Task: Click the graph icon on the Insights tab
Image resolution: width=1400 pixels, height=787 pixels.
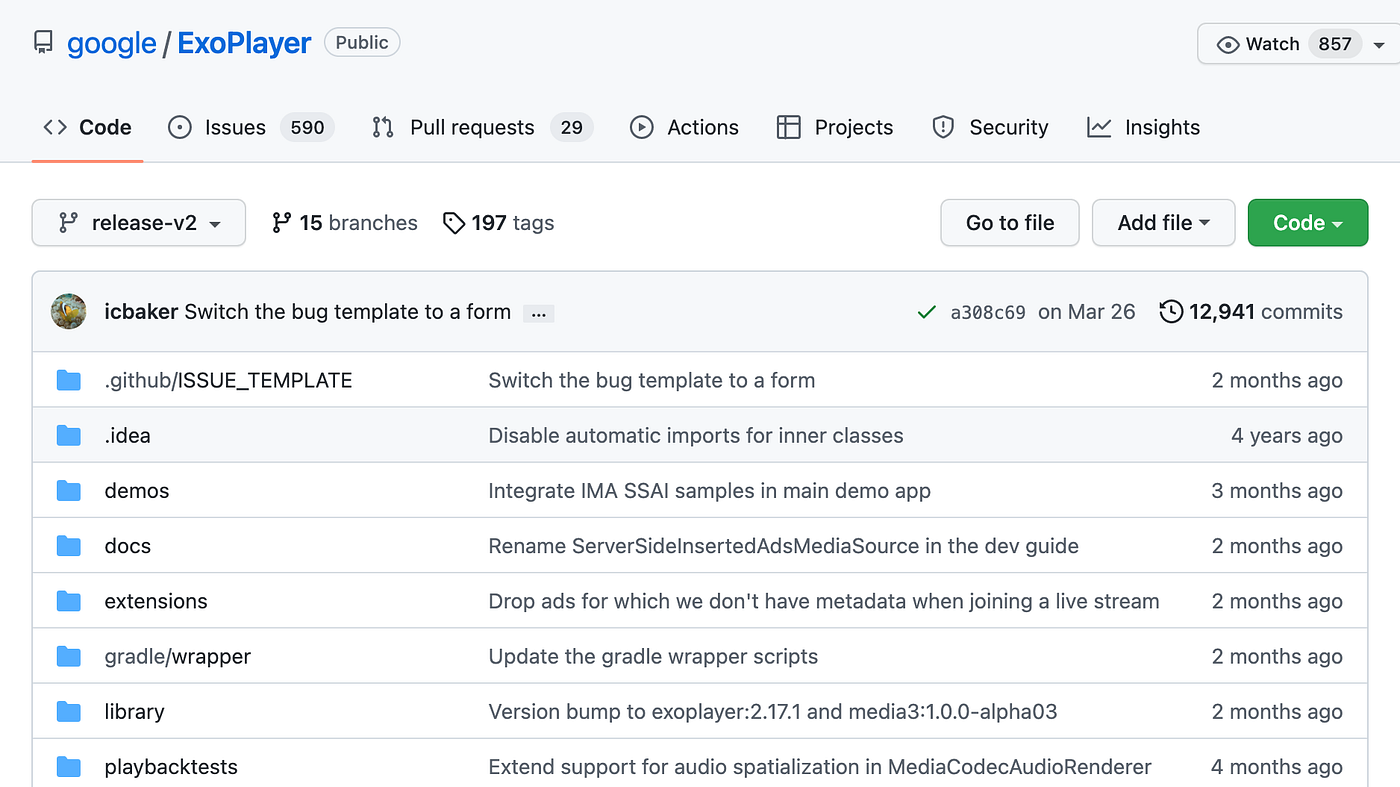Action: pos(1098,127)
